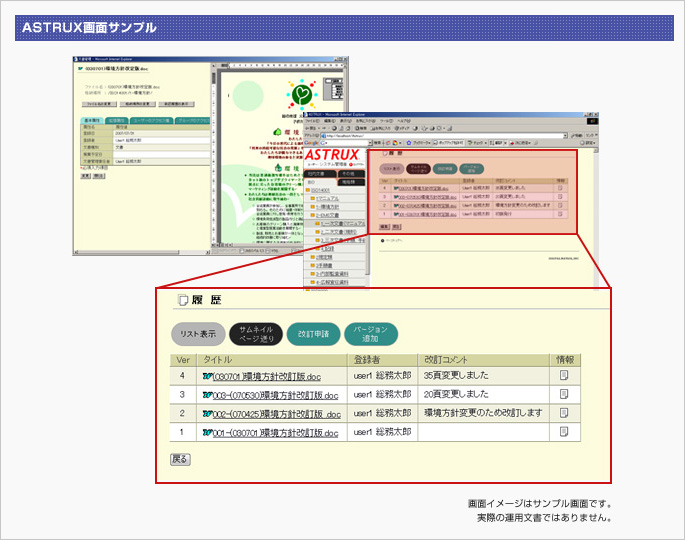This screenshot has height=540, width=685.
Task: Click the document icon before file title in left window
Action: coord(80,69)
